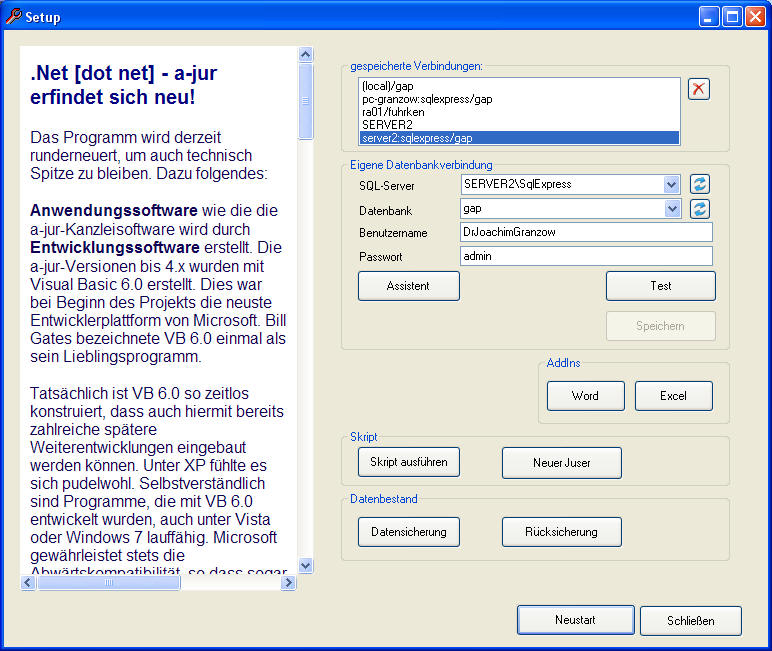Refresh the SQL-Server list
Image resolution: width=772 pixels, height=651 pixels.
pyautogui.click(x=700, y=185)
